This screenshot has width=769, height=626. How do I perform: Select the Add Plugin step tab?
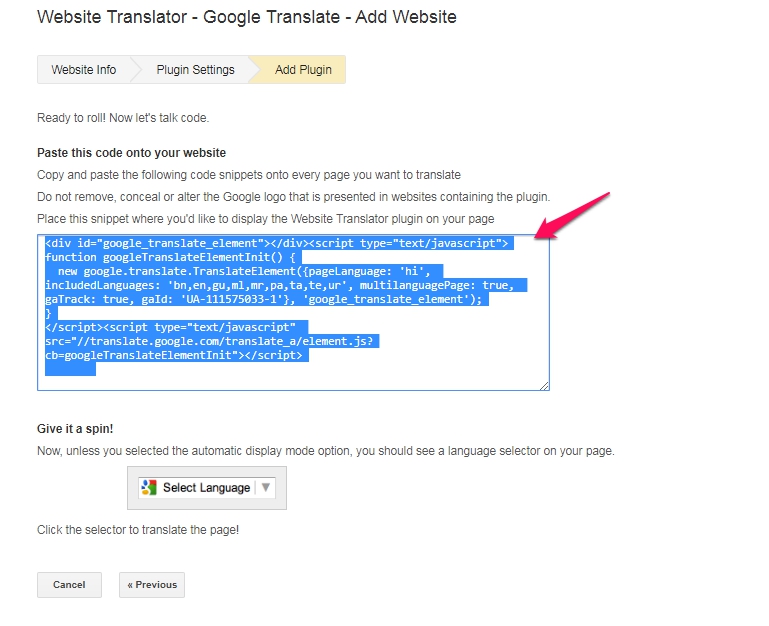point(303,70)
